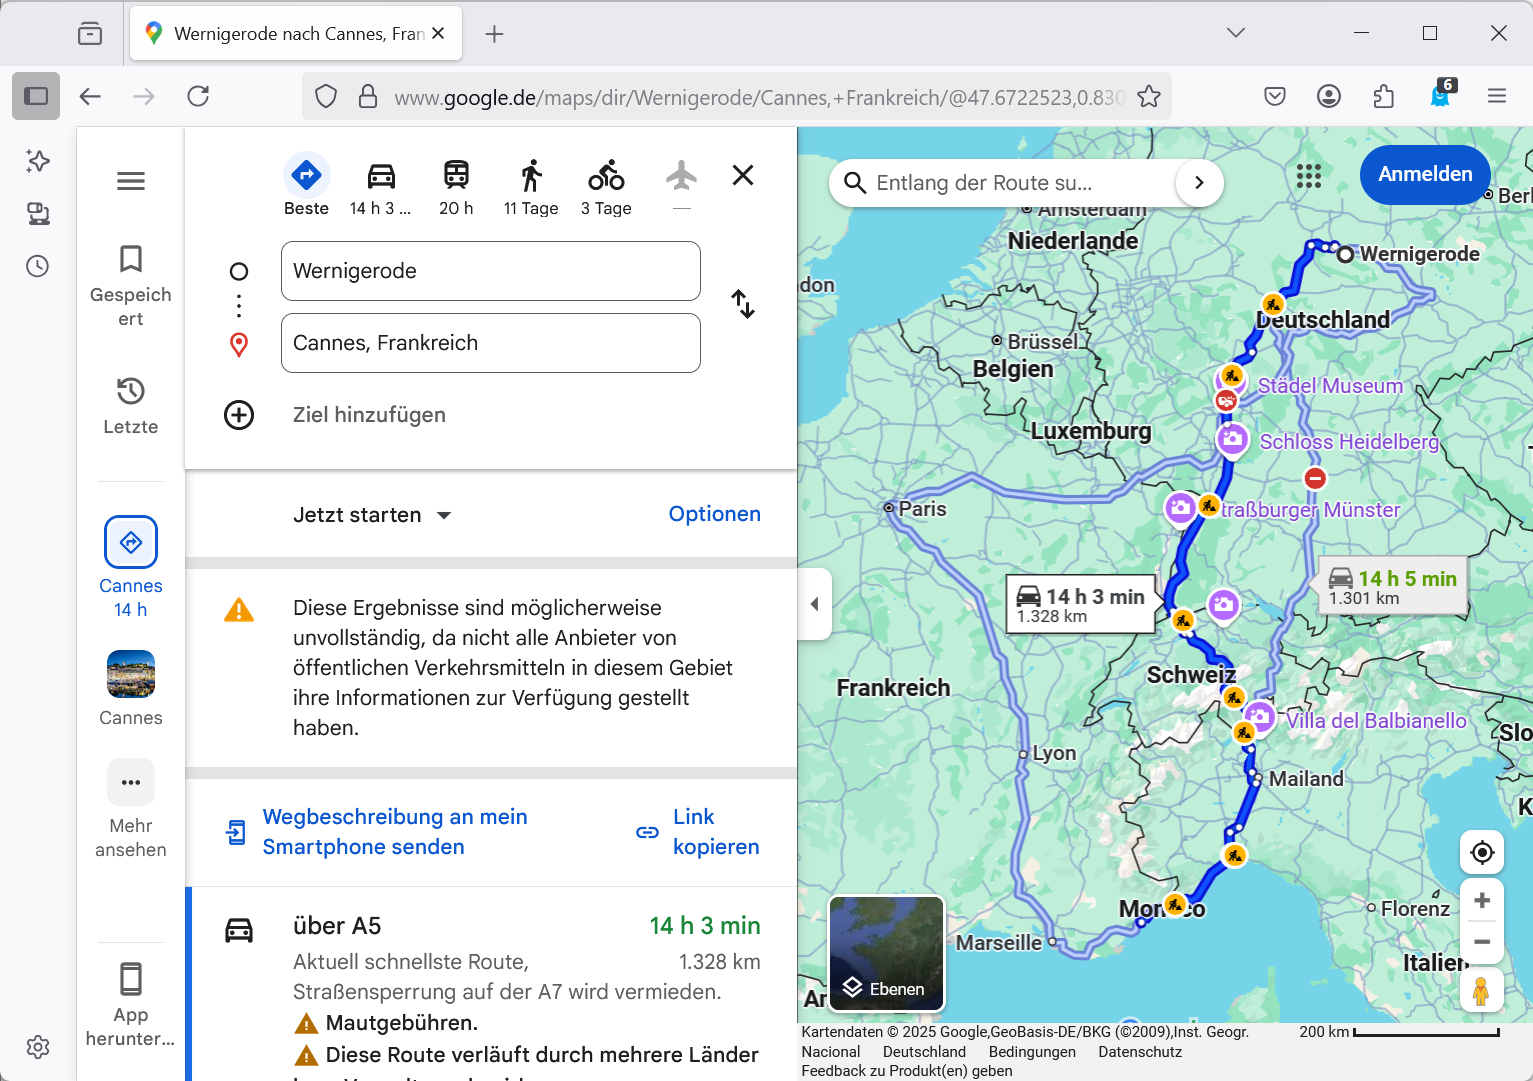Click the Straßburger Münster map marker
1533x1081 pixels.
1180,507
